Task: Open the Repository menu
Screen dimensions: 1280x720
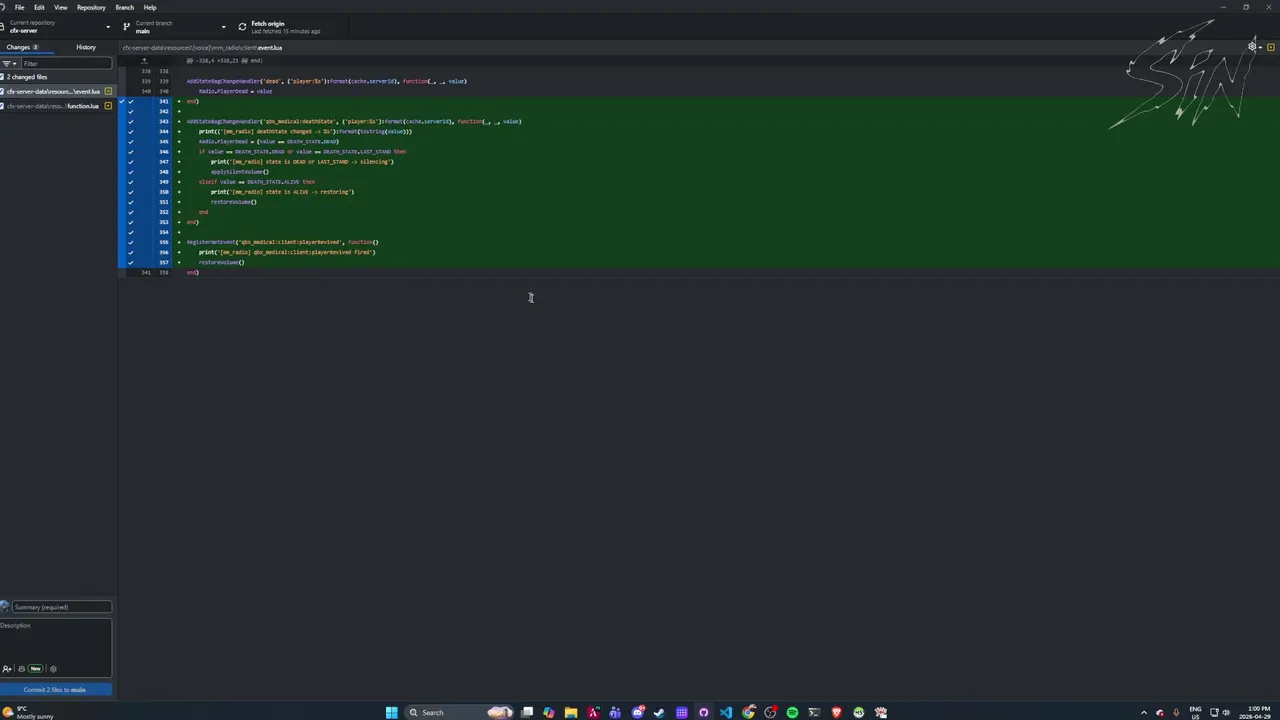Action: [x=91, y=7]
